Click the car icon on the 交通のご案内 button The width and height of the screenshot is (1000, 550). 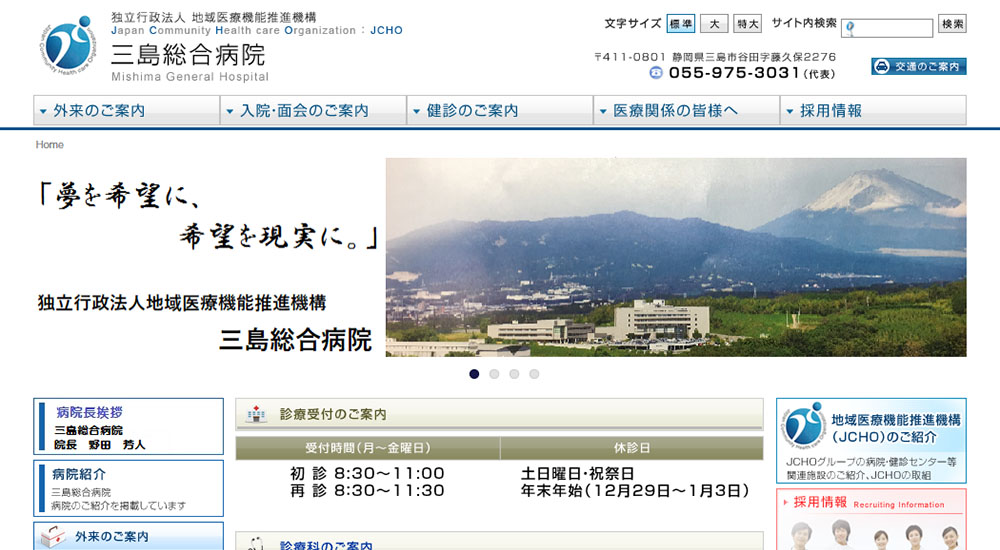[882, 66]
